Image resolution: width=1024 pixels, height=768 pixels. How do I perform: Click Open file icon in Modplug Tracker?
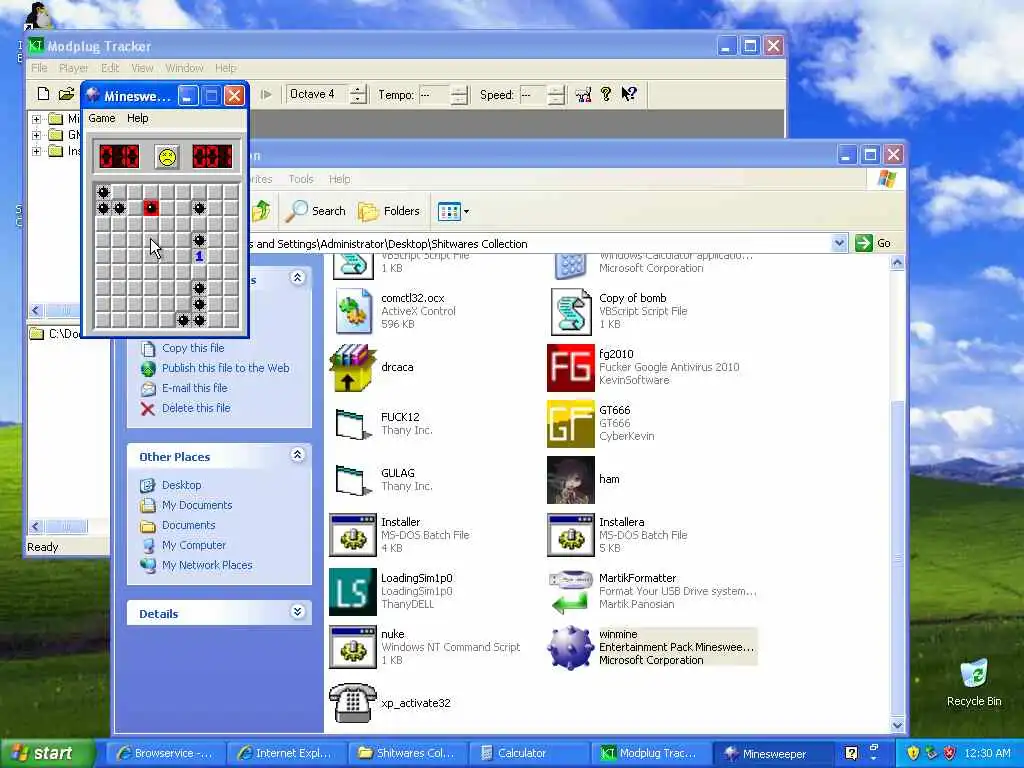(66, 94)
